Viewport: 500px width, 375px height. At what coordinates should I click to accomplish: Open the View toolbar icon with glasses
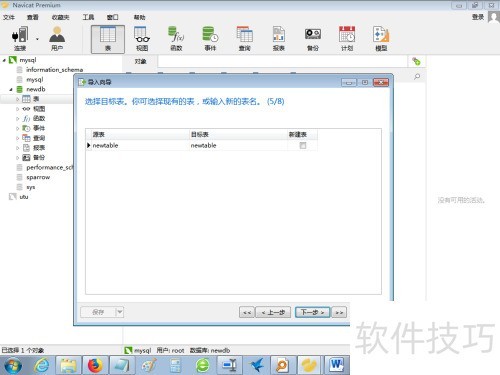[142, 39]
